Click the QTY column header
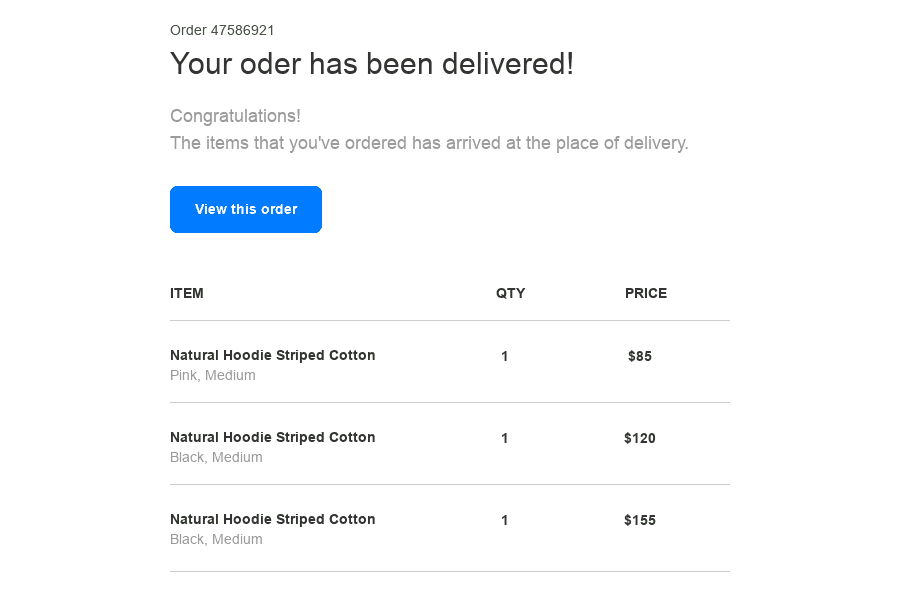900x597 pixels. click(x=510, y=293)
